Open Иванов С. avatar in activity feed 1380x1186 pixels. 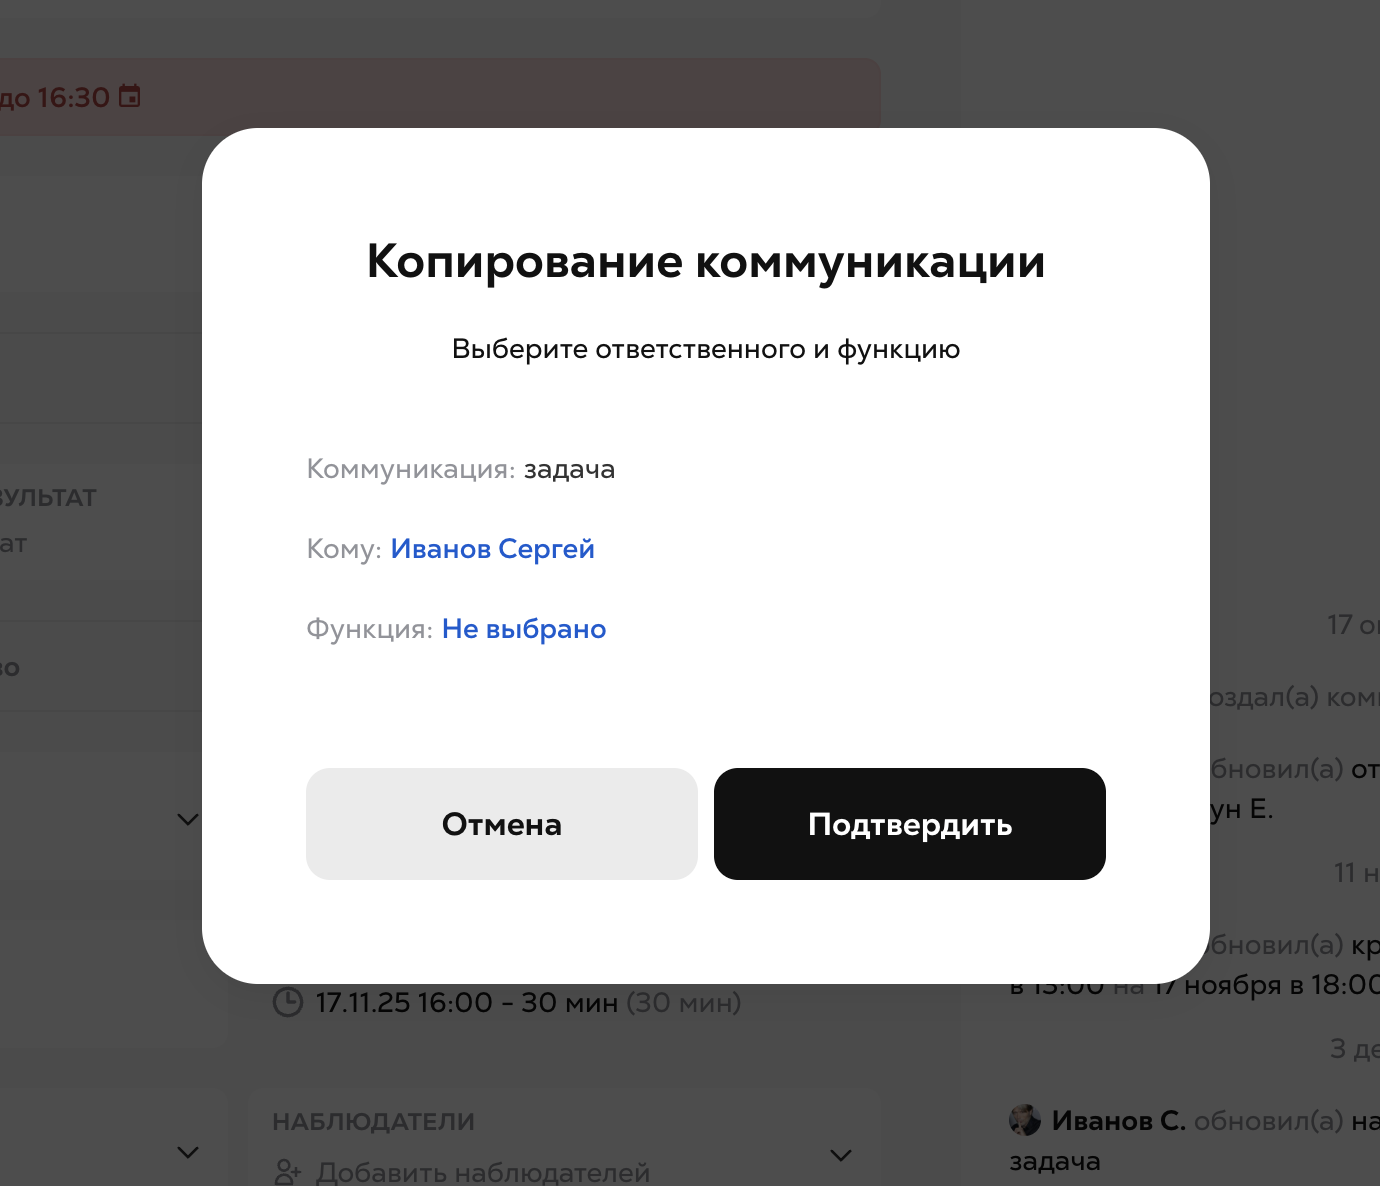pos(1025,1120)
